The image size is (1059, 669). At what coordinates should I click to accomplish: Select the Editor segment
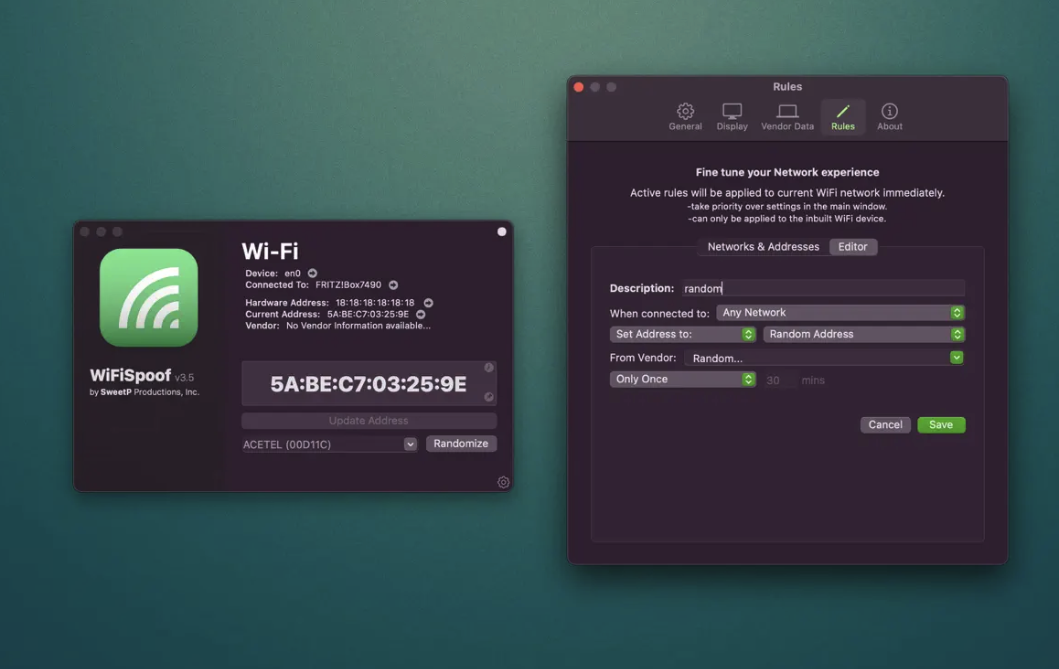coord(852,246)
